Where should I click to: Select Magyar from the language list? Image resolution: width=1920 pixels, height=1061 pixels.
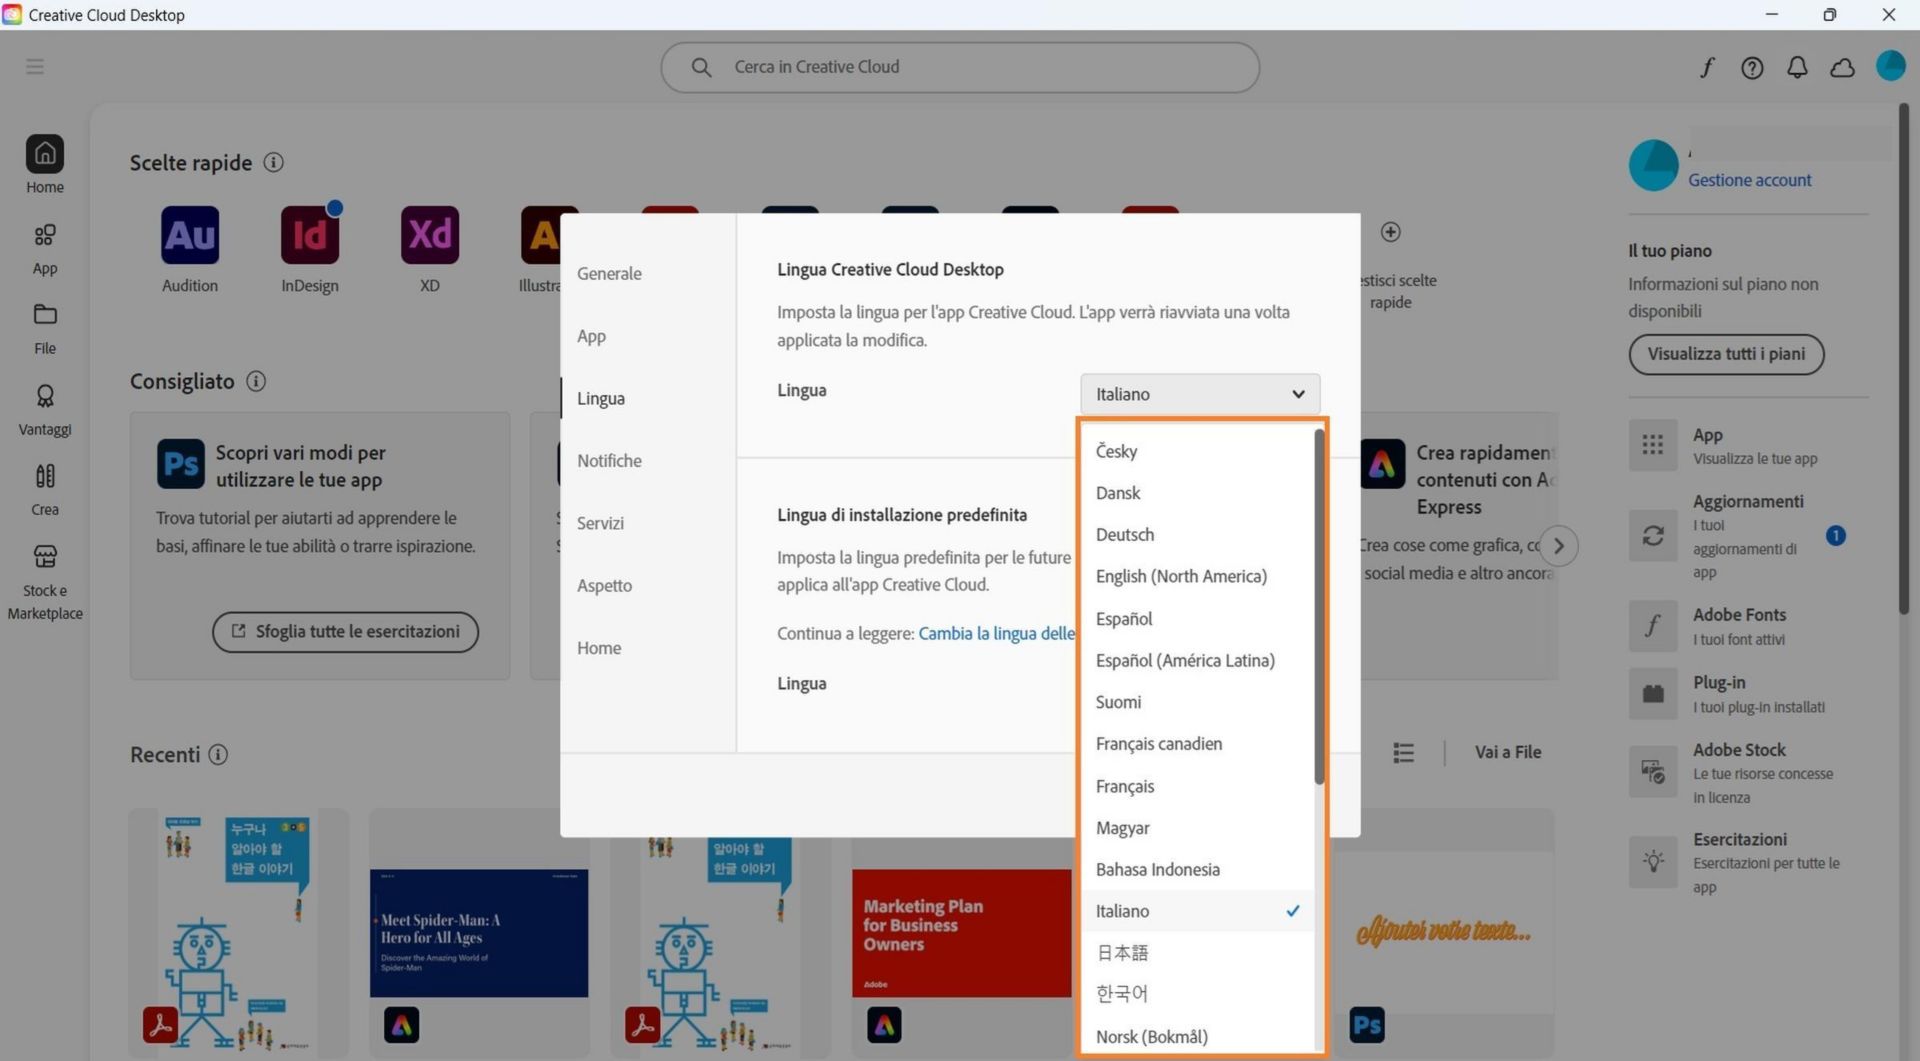click(1197, 828)
